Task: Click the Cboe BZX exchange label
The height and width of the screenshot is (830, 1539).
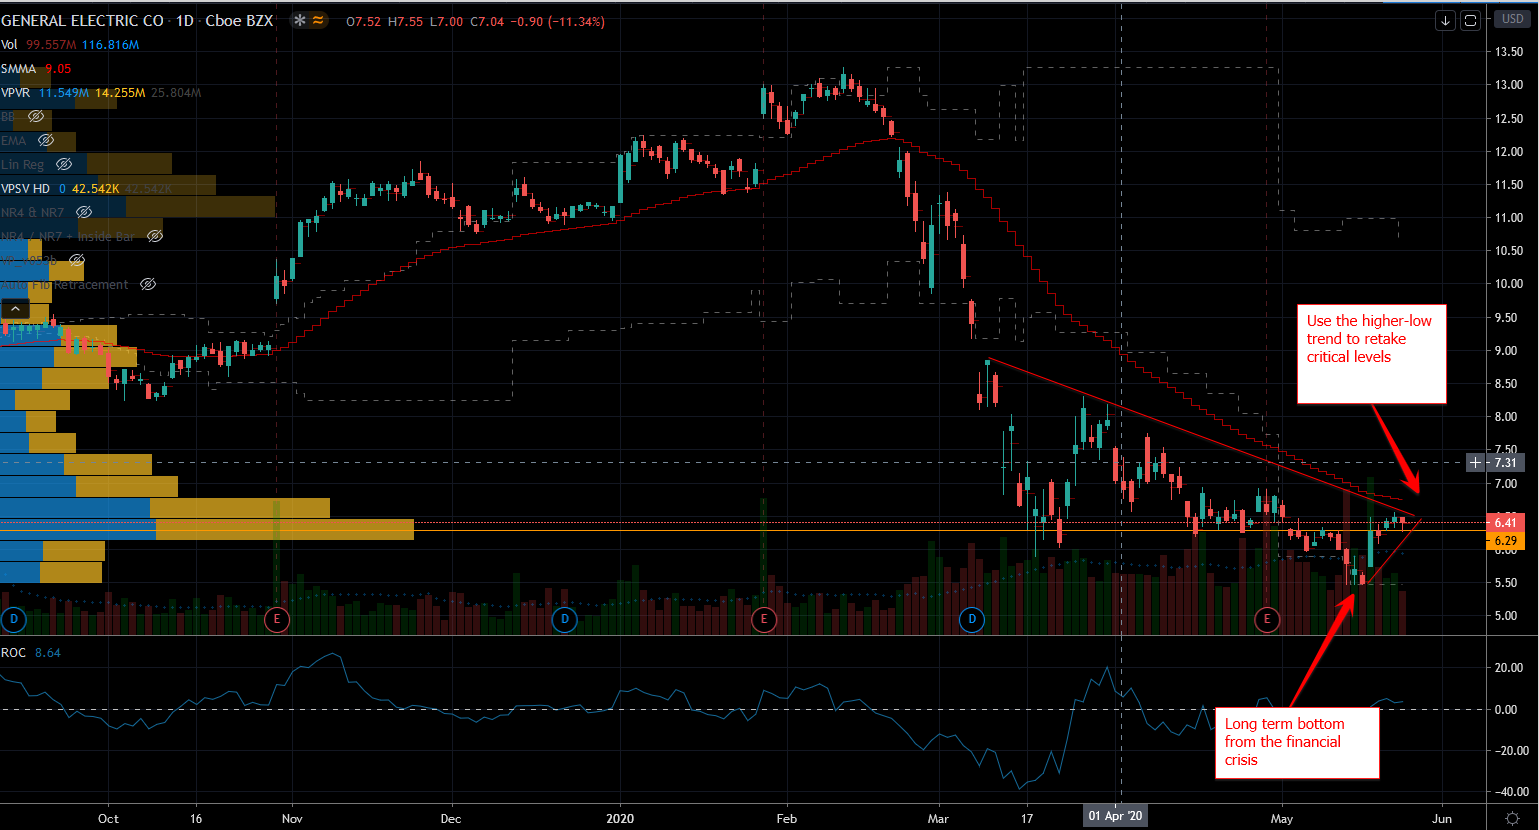Action: 239,20
